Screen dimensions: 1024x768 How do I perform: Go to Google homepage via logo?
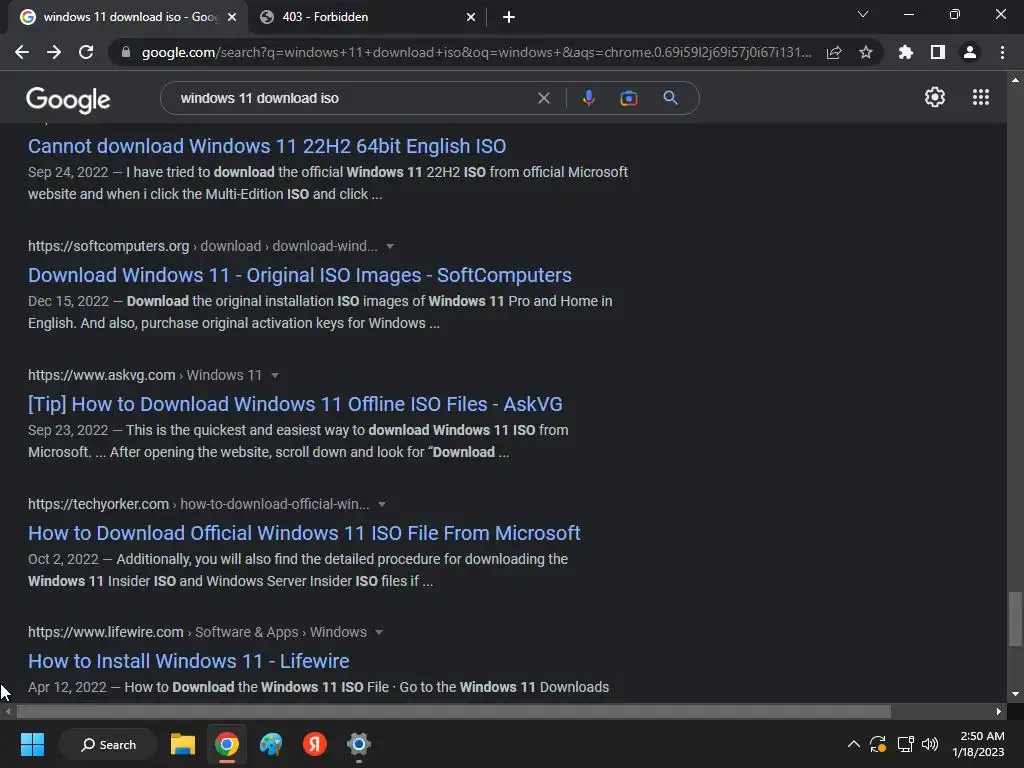68,99
